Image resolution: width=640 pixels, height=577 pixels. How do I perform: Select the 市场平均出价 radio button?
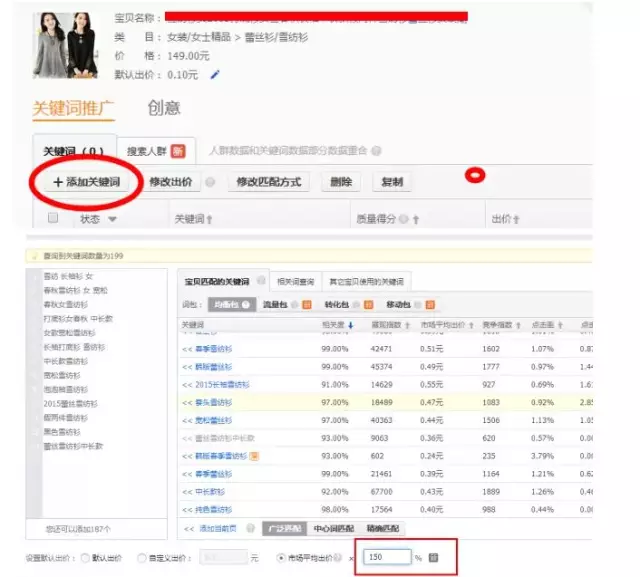[281, 557]
